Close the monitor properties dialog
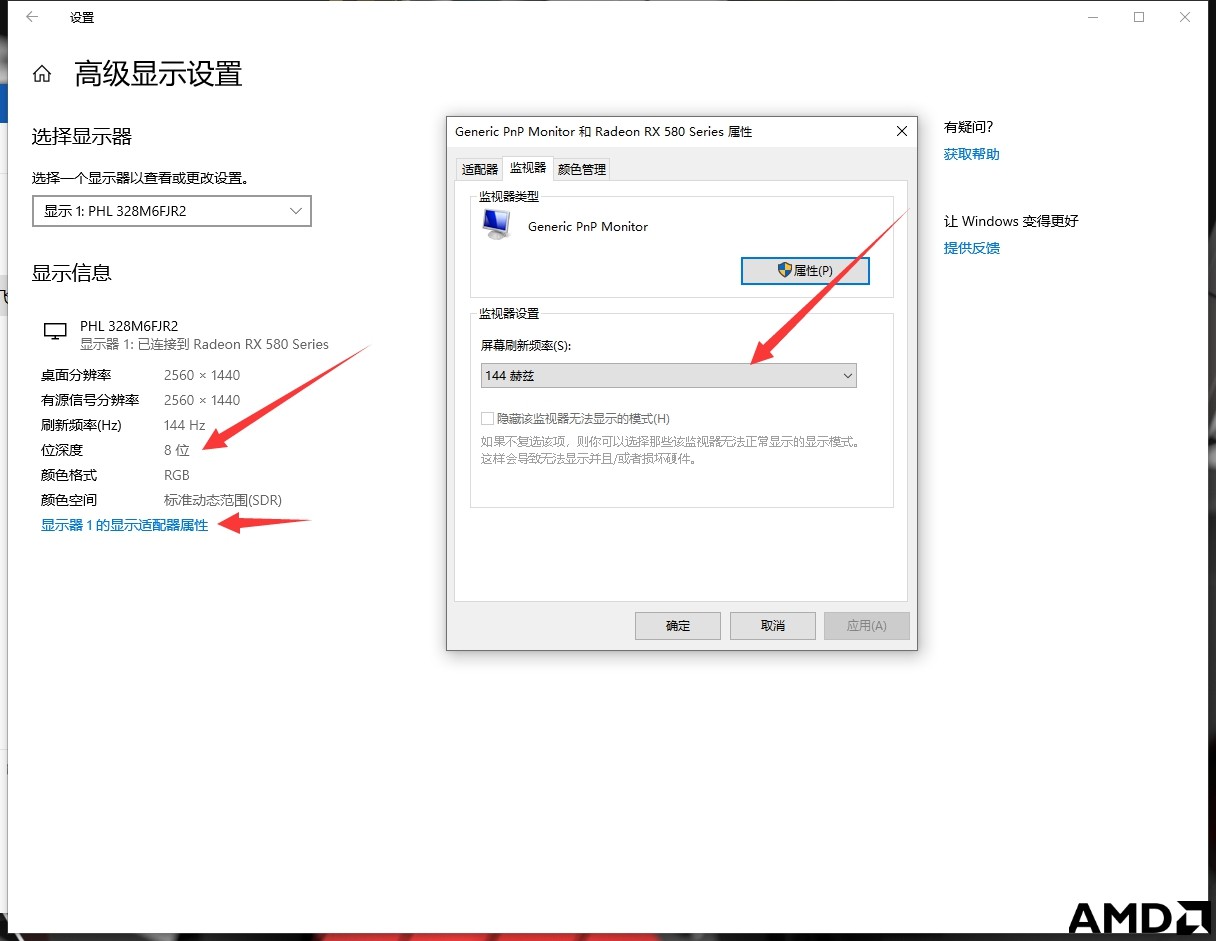The height and width of the screenshot is (941, 1216). 901,131
